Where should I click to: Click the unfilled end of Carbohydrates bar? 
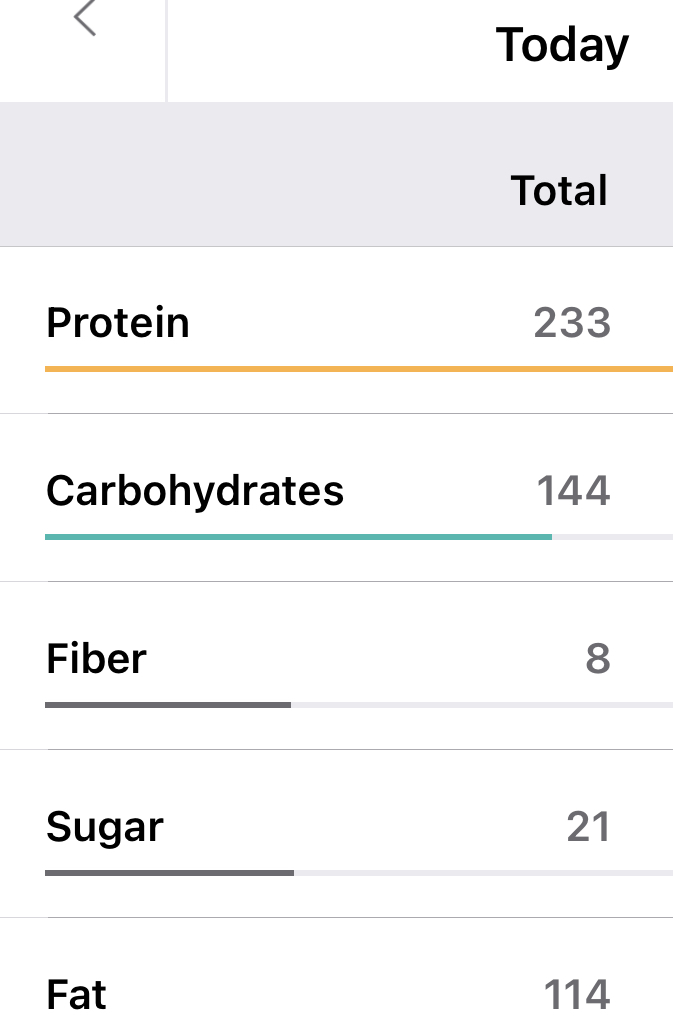click(x=612, y=537)
